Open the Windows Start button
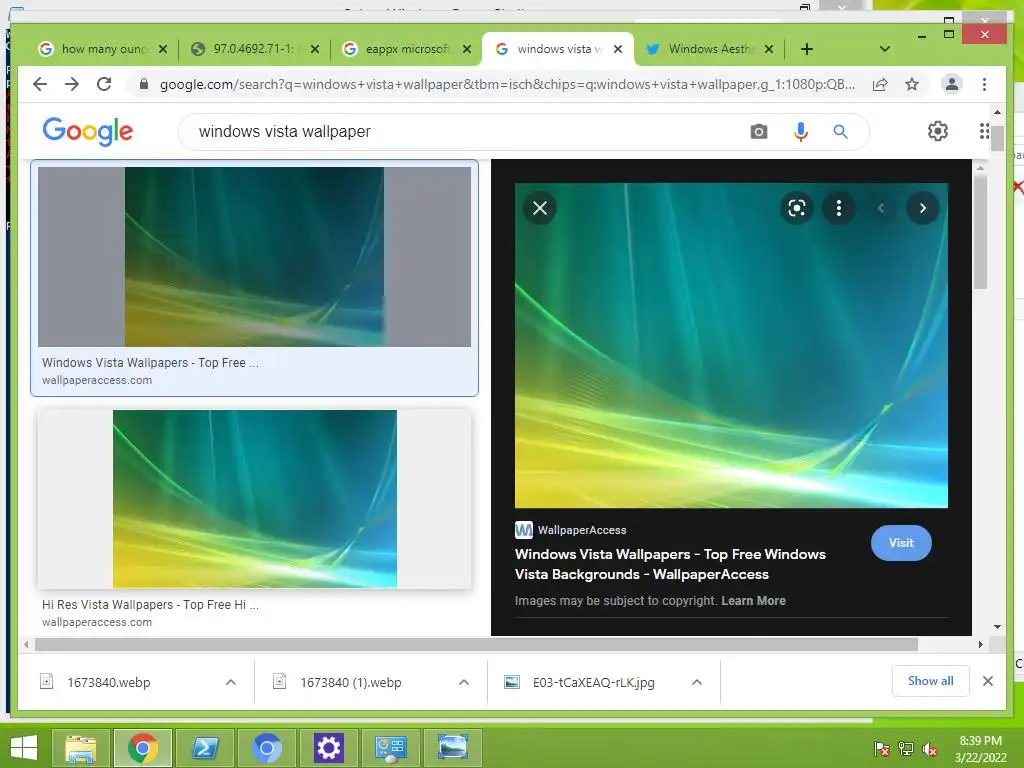This screenshot has width=1024, height=768. point(24,748)
